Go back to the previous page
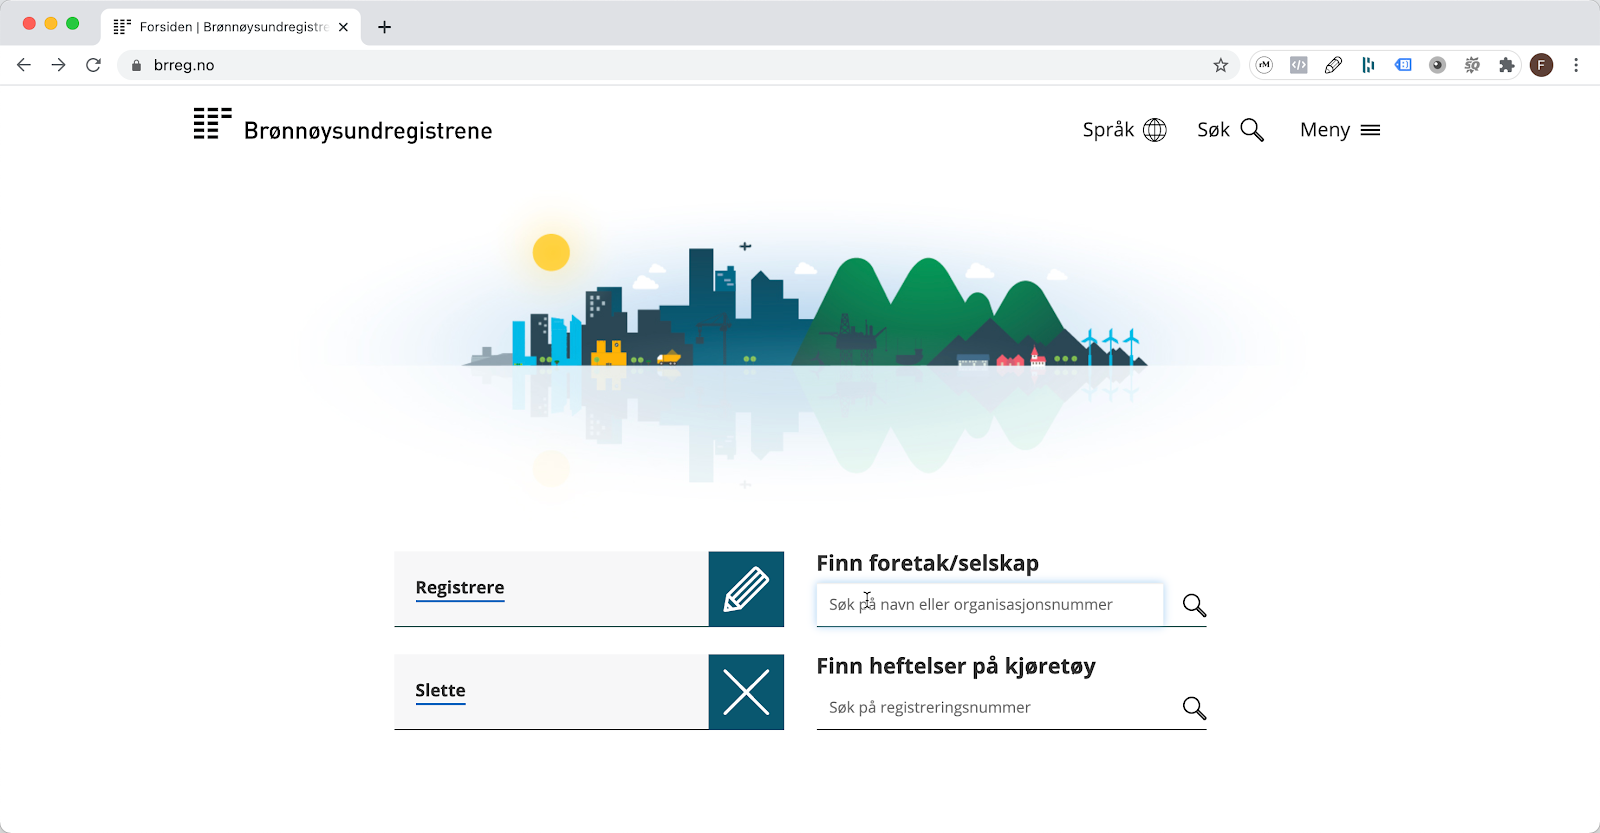 tap(24, 65)
